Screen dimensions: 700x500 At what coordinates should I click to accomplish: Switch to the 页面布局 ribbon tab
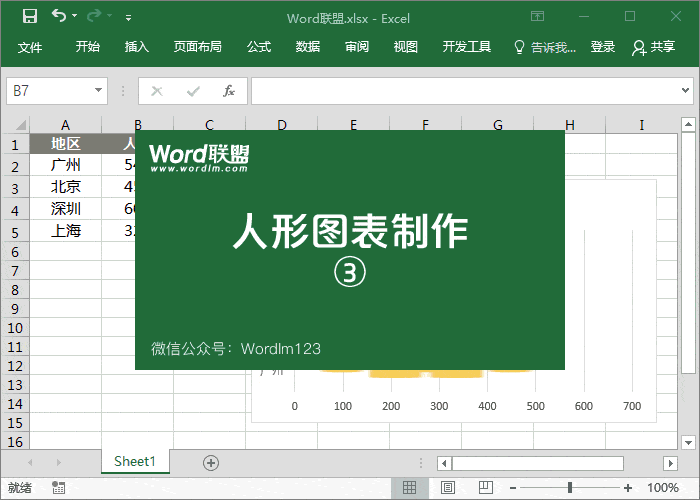pyautogui.click(x=198, y=46)
